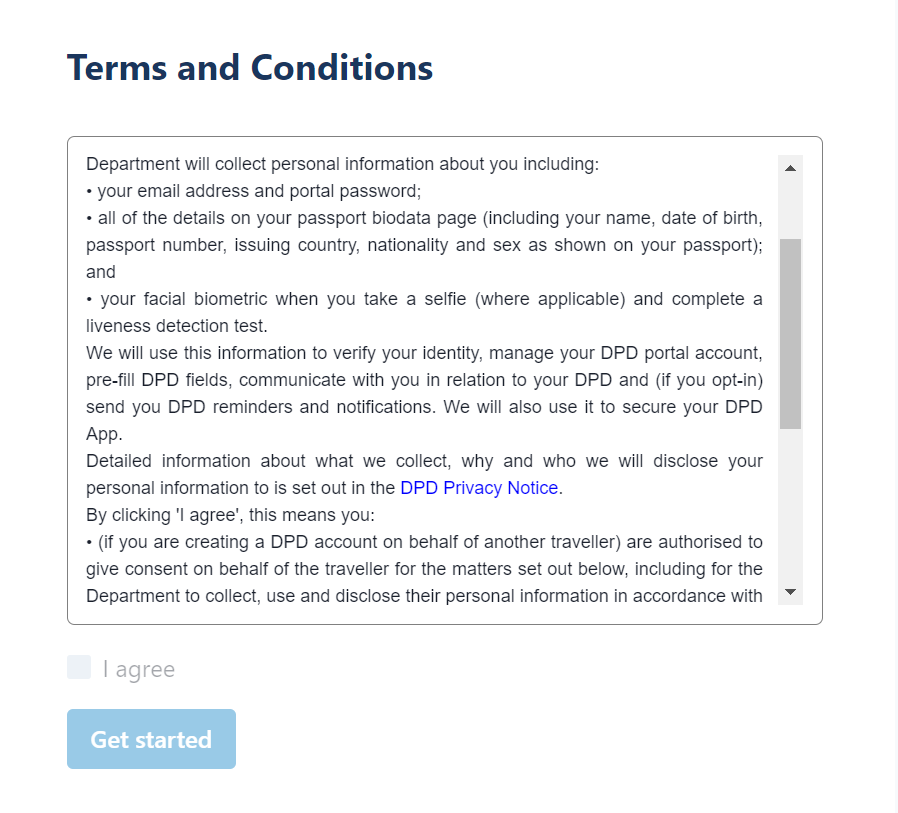The image size is (898, 813).
Task: Open the DPD Privacy Notice link
Action: pos(479,488)
